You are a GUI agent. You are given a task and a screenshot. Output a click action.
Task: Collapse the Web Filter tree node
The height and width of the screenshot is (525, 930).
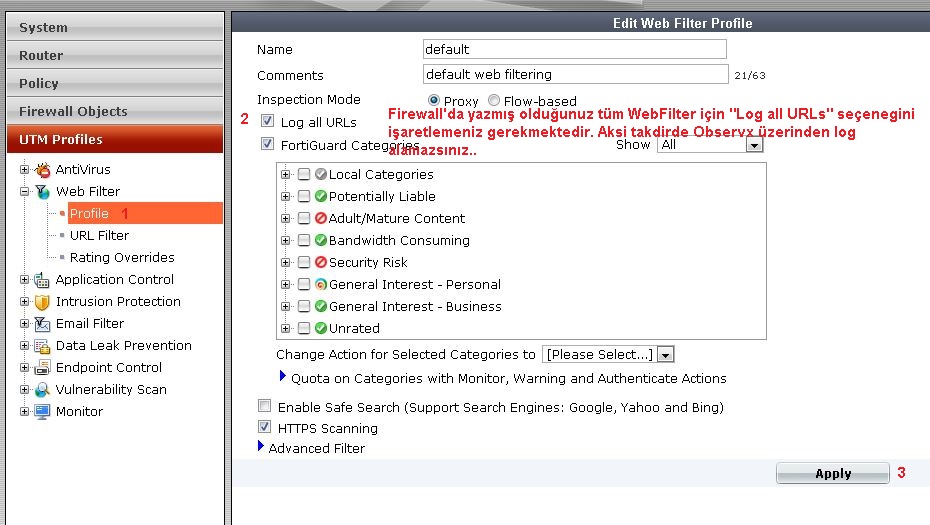click(24, 192)
